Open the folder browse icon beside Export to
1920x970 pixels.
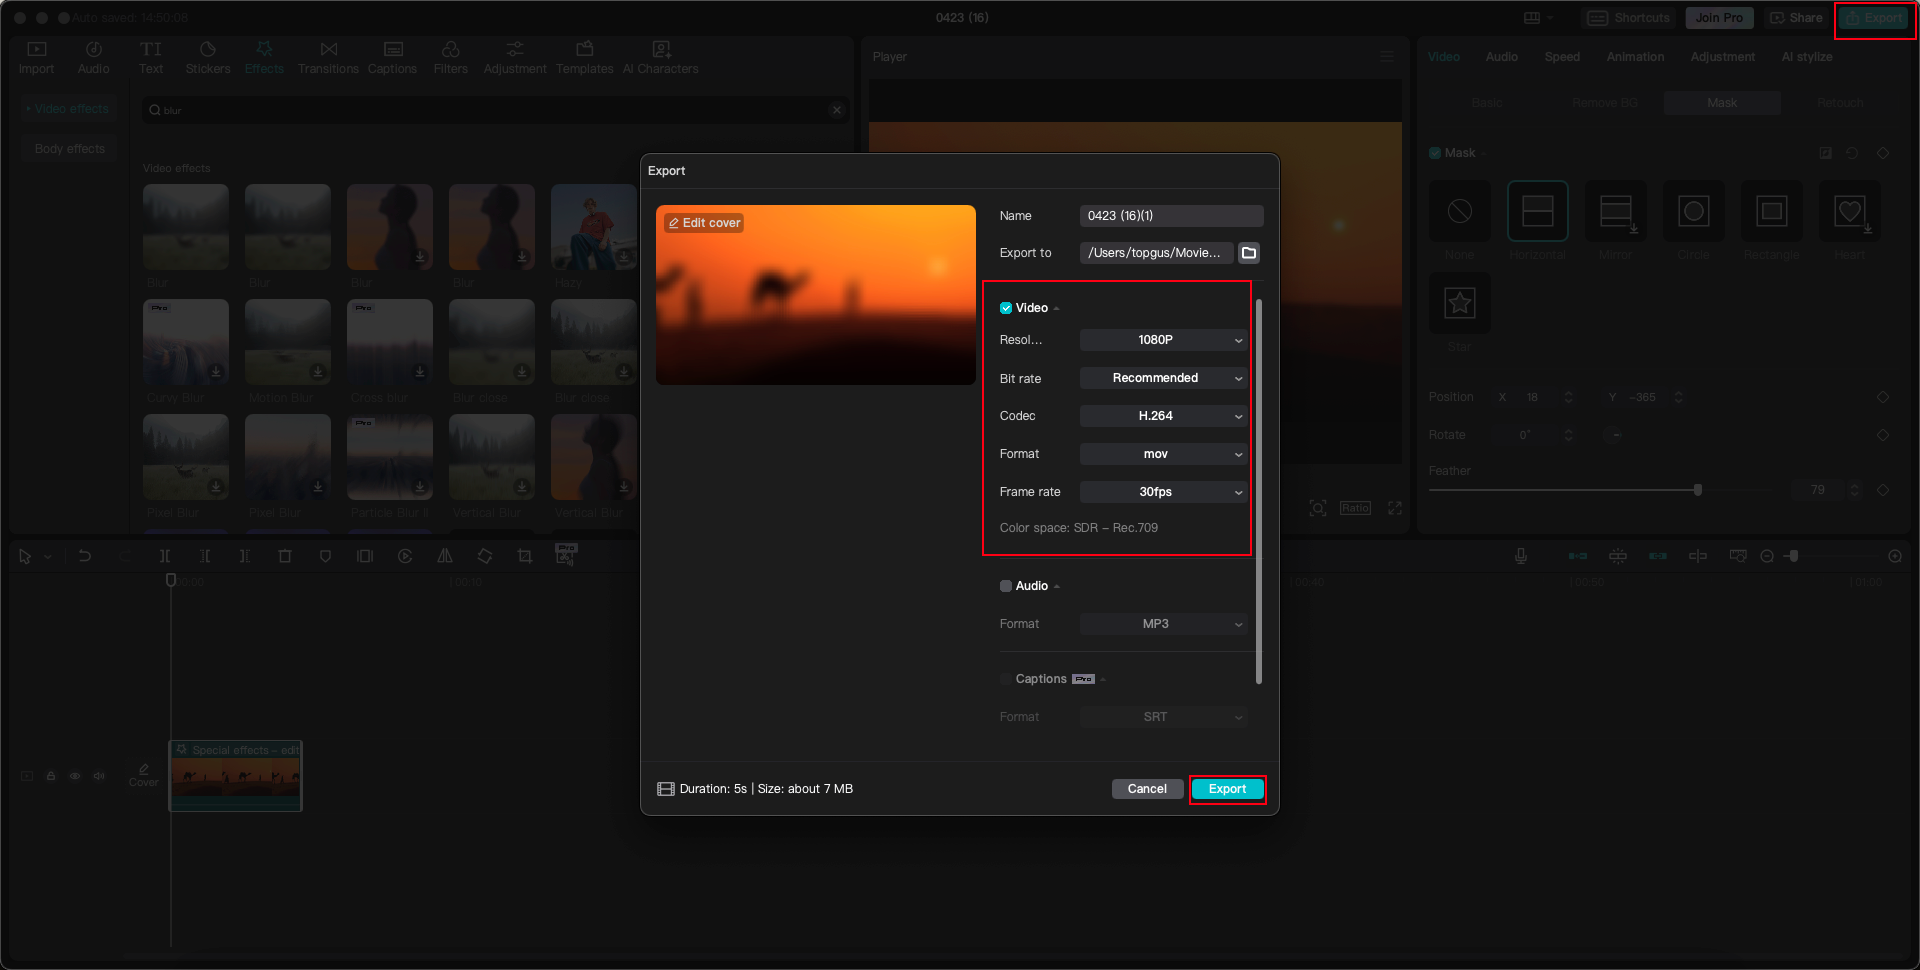1249,253
